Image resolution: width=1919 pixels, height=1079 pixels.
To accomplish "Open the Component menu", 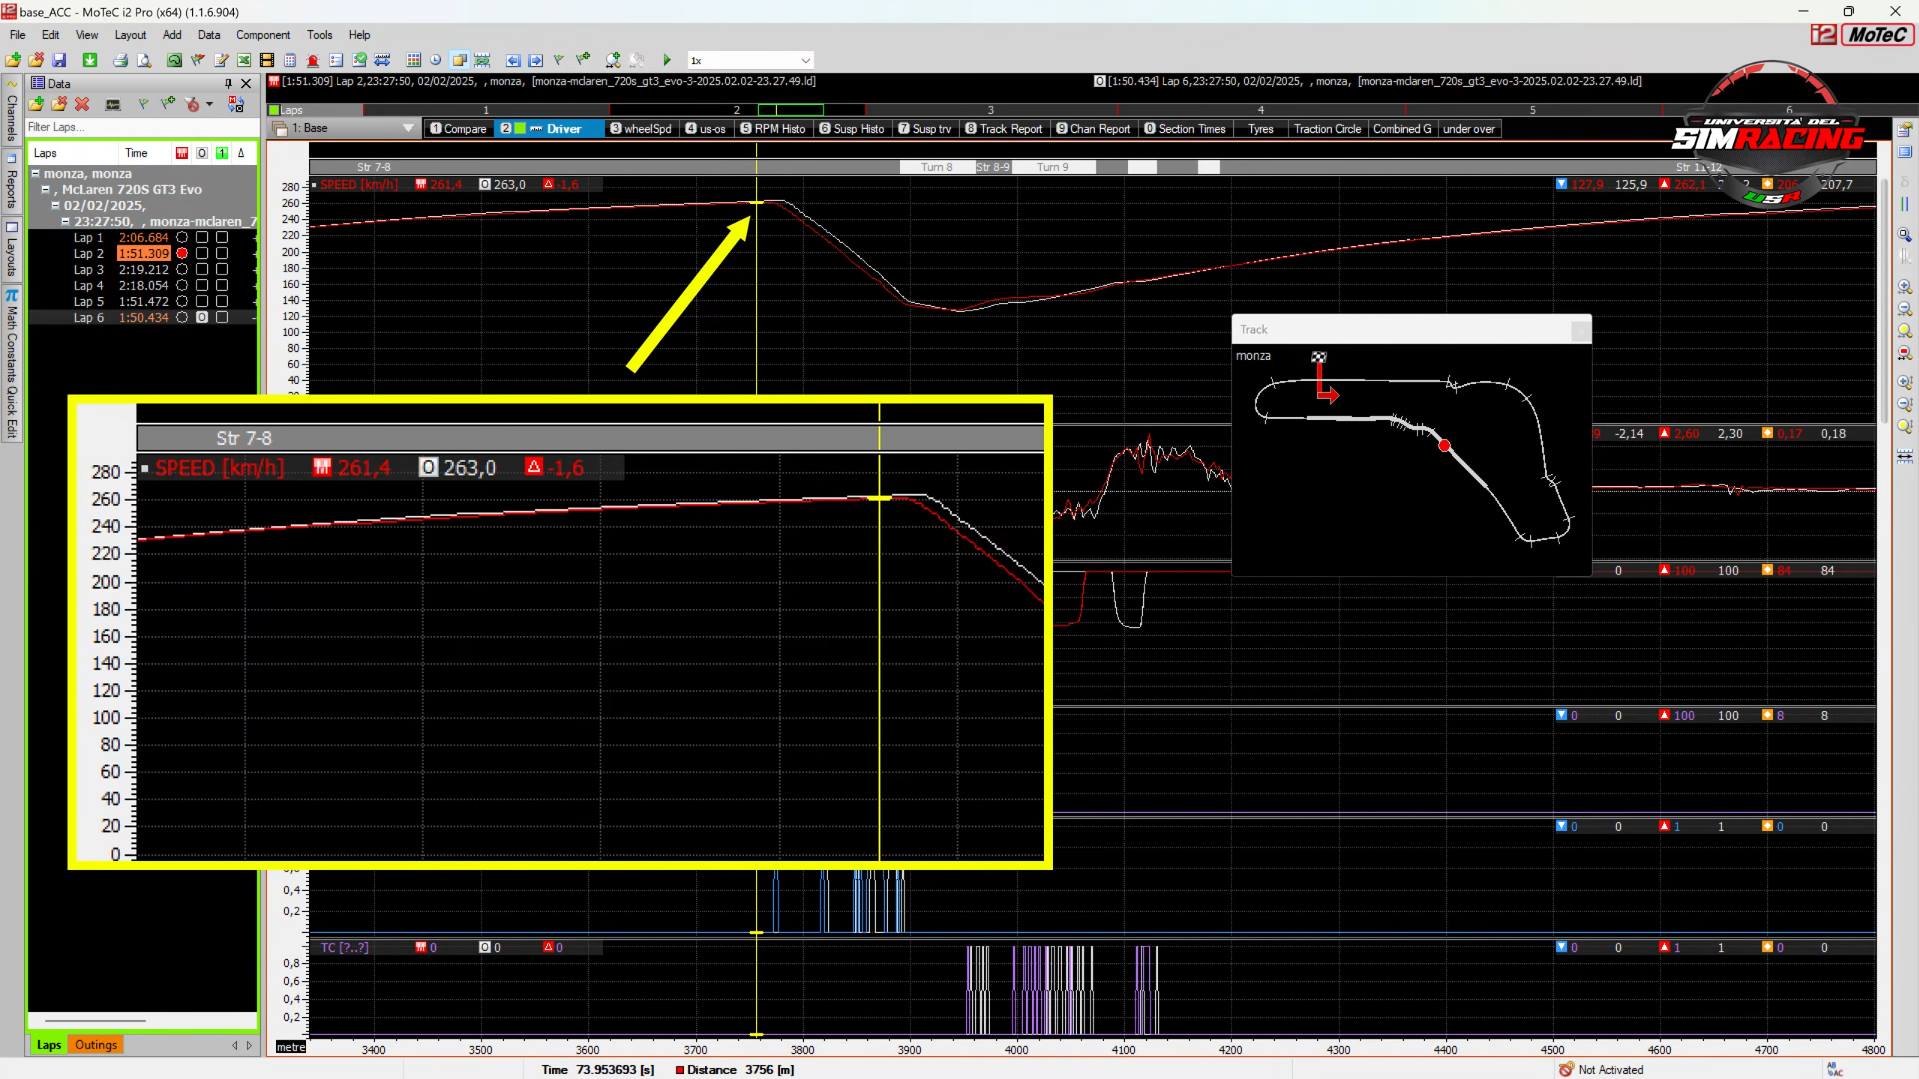I will [262, 34].
